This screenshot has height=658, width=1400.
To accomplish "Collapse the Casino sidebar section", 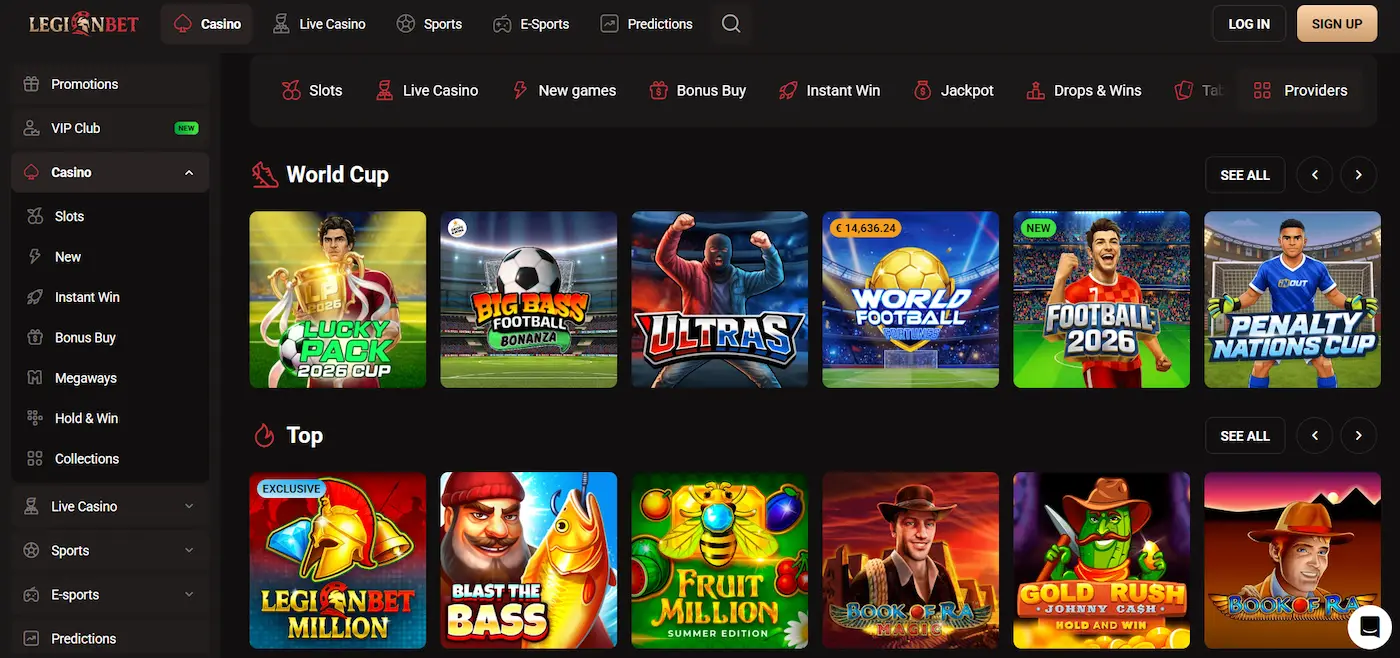I will (189, 173).
